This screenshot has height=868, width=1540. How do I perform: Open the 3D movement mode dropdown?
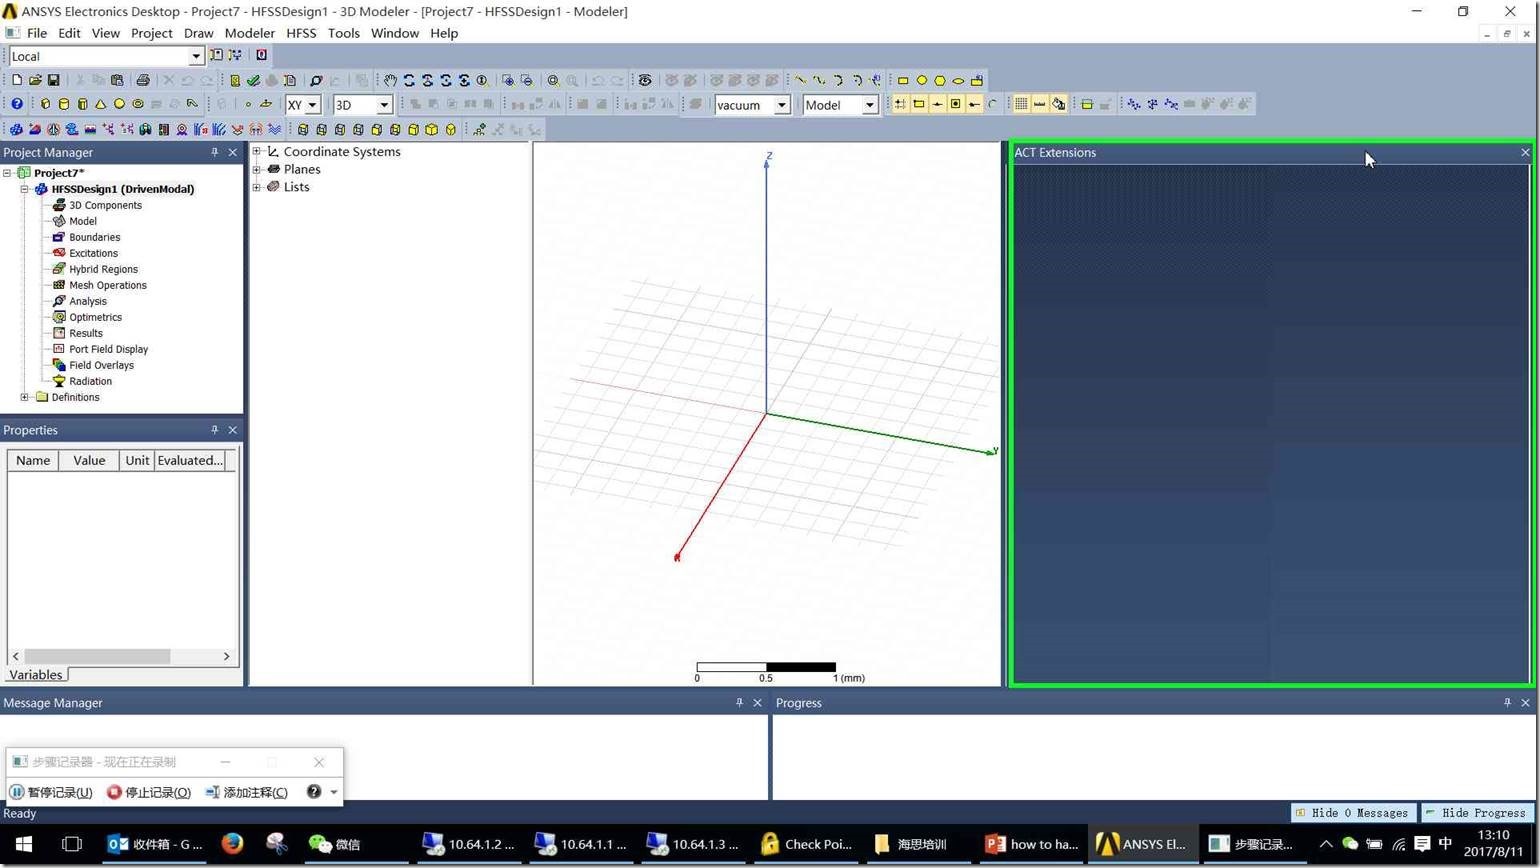click(383, 105)
